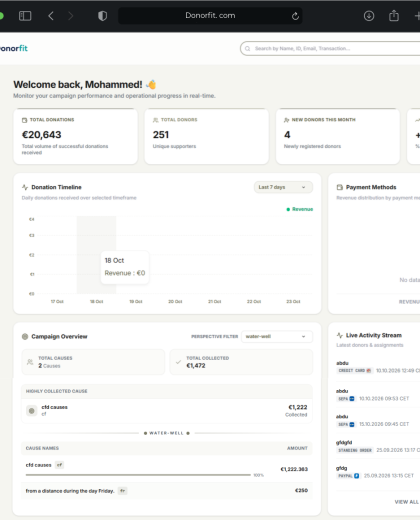Select the 'from a distance during the day Friday.' row
The height and width of the screenshot is (520, 420).
point(167,491)
